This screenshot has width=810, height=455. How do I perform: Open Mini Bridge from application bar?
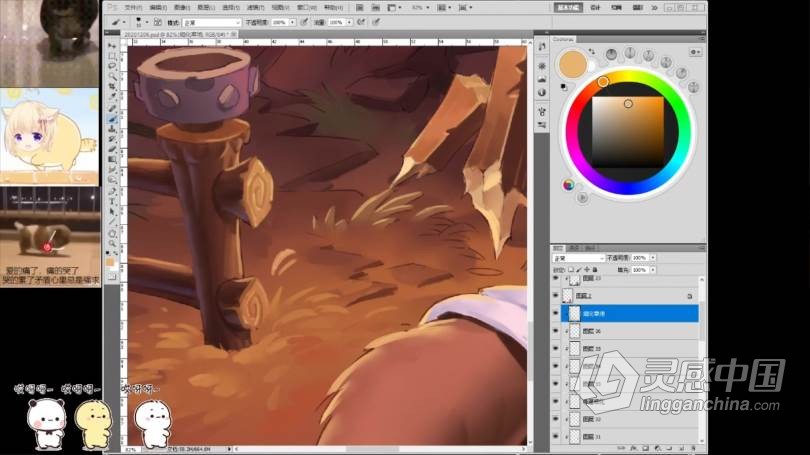coord(376,8)
